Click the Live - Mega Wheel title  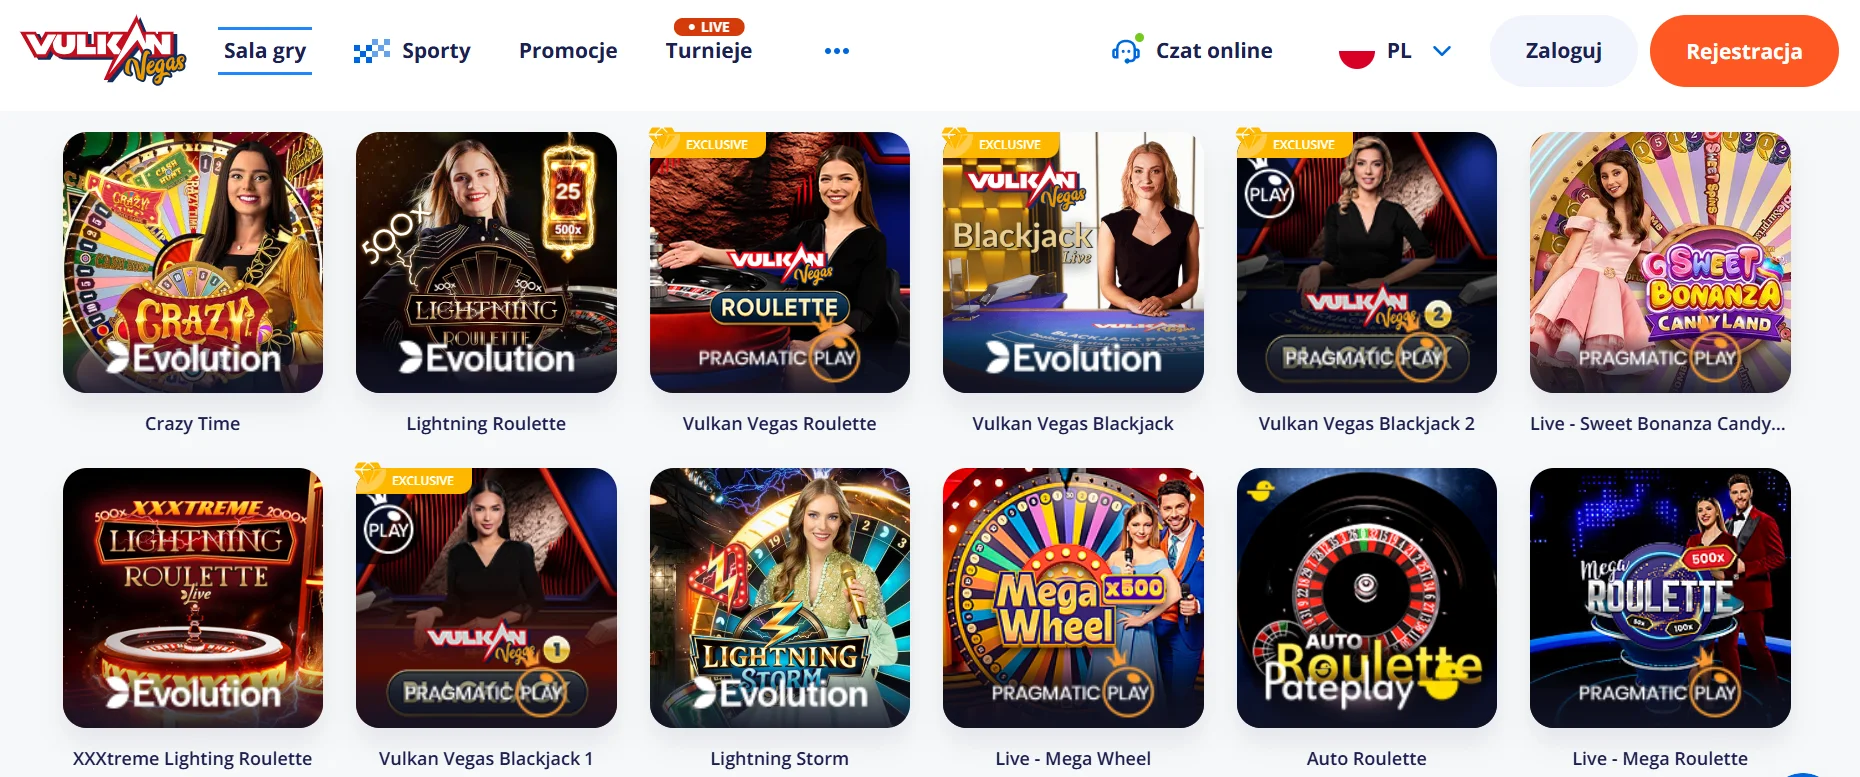1073,758
